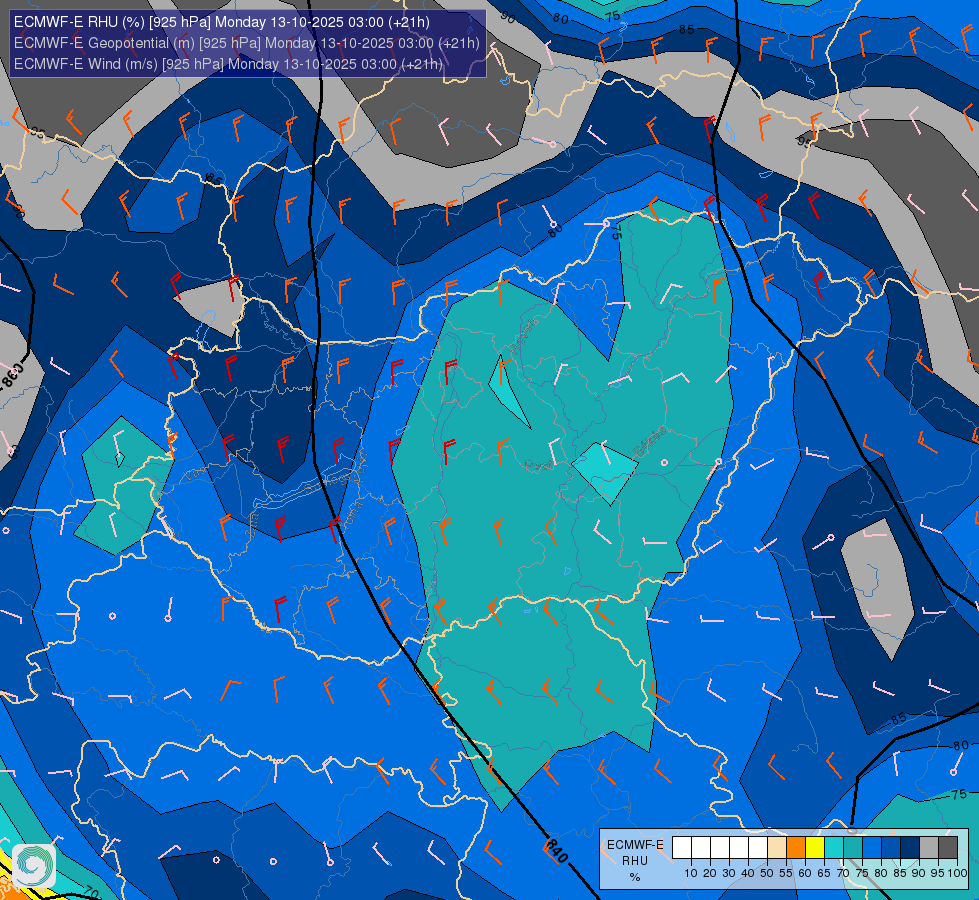979x900 pixels.
Task: Click the legend scale label '100'
Action: pyautogui.click(x=957, y=873)
